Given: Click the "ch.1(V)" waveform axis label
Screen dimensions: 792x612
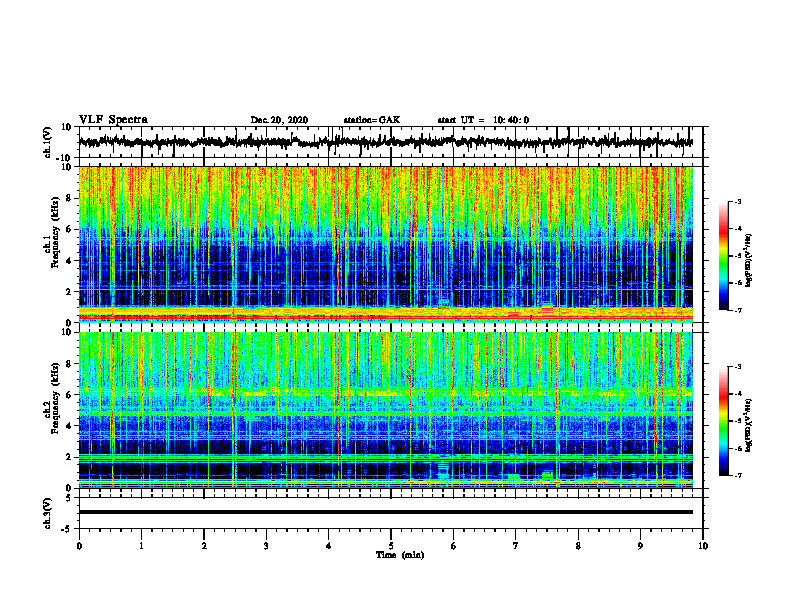Looking at the screenshot, I should pyautogui.click(x=48, y=142).
